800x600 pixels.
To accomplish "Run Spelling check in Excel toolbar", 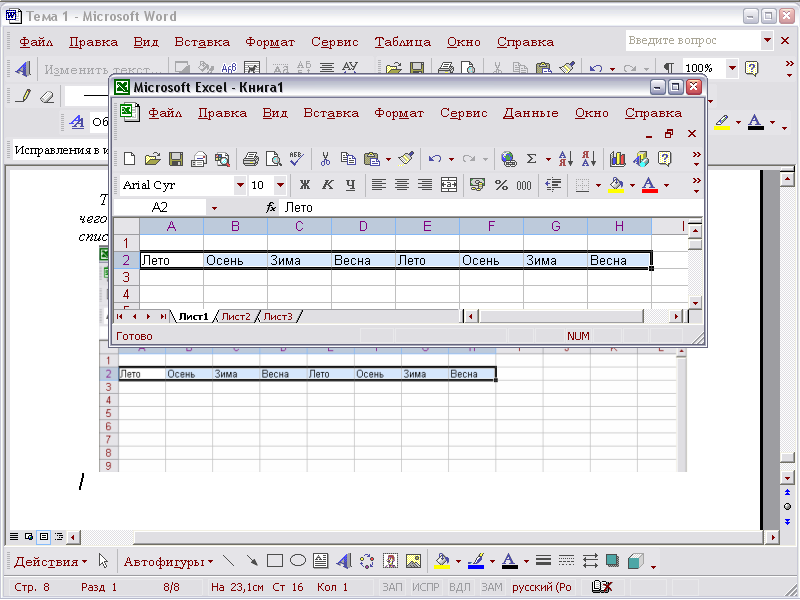I will click(x=296, y=159).
